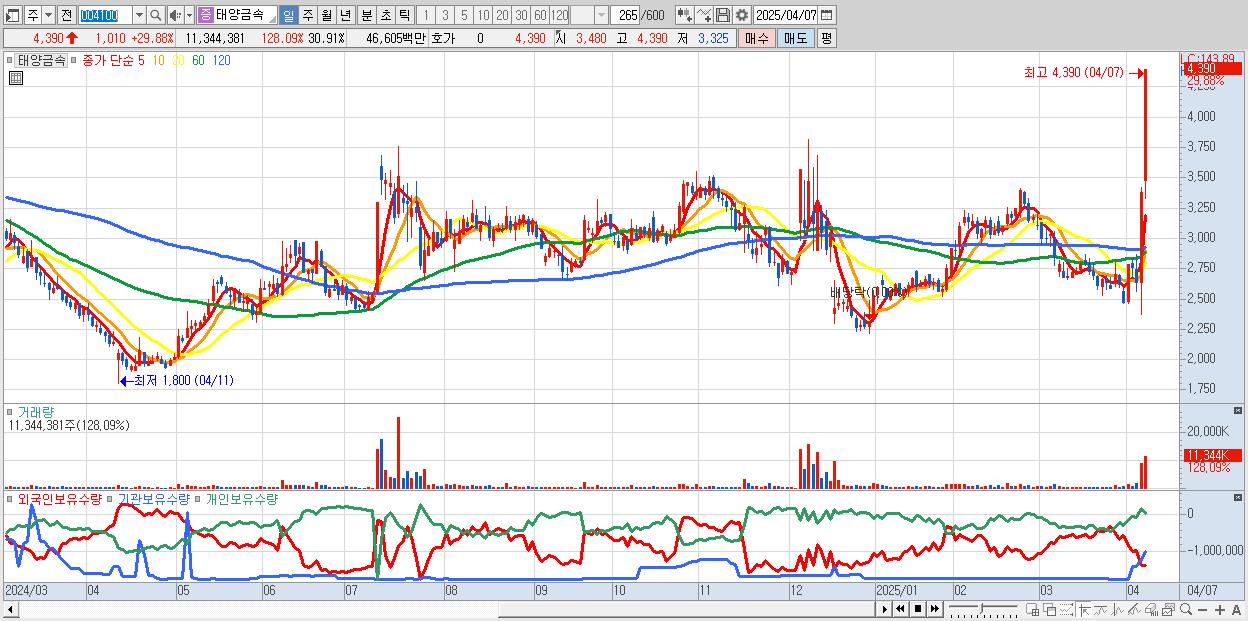
Task: Click the stock code input field 004100
Action: (x=105, y=15)
